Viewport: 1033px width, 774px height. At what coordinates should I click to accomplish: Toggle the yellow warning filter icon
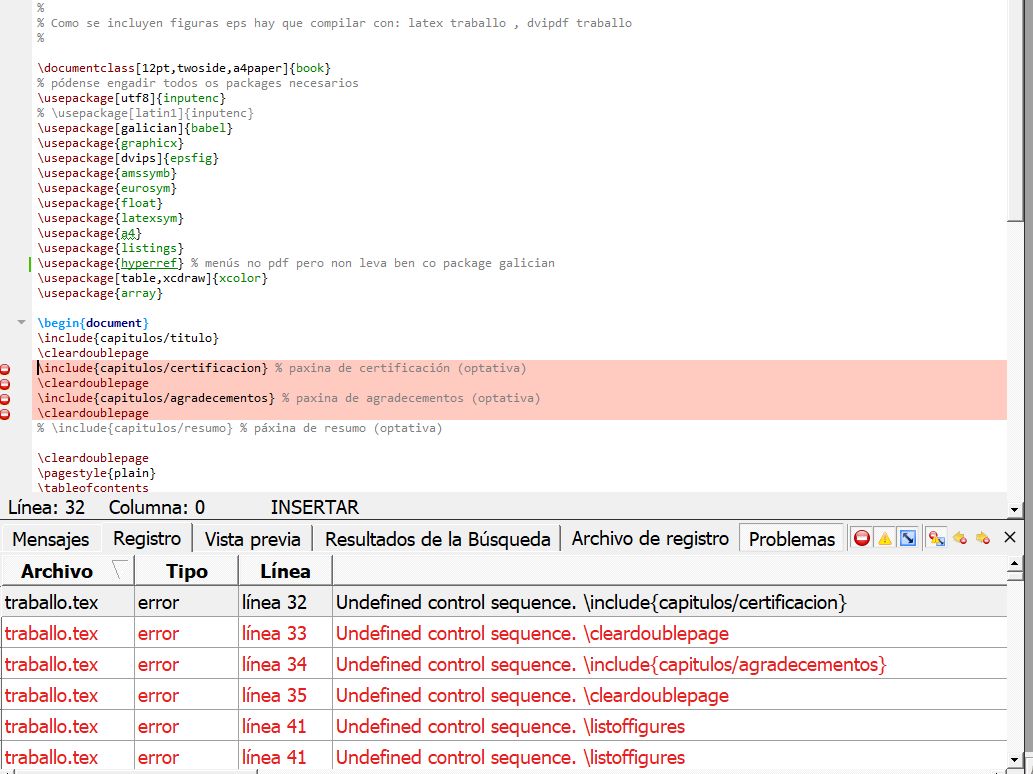coord(885,538)
